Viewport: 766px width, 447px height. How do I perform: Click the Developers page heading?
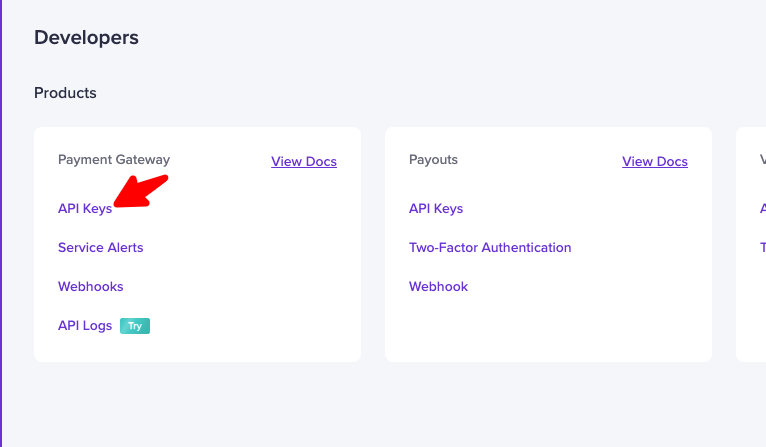point(86,38)
